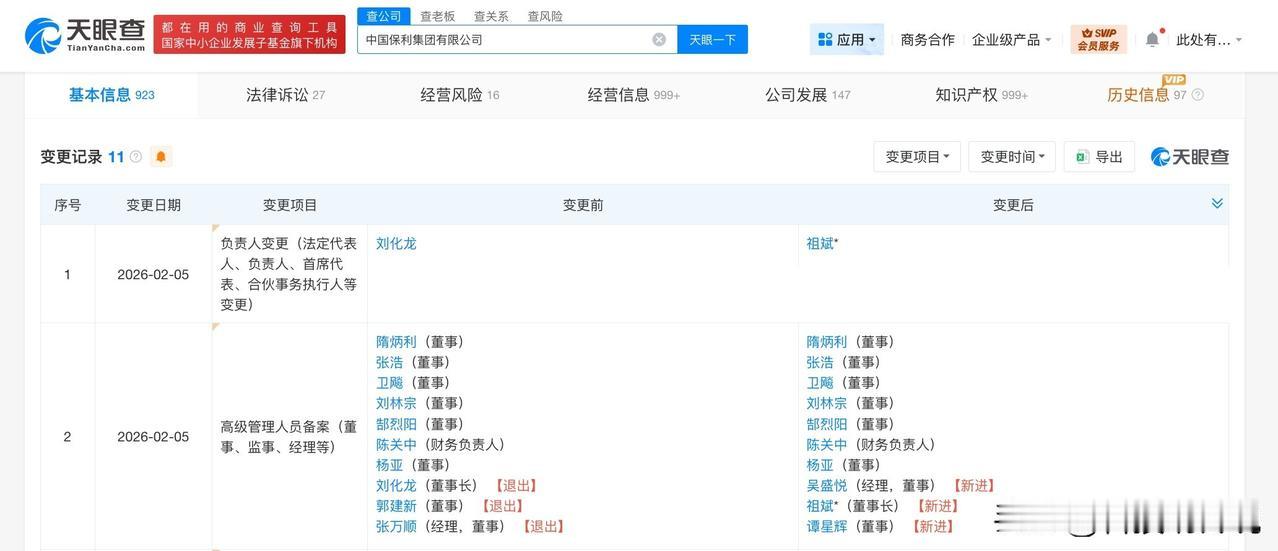This screenshot has height=551, width=1278.
Task: Click the orange alert bell next to 变更记录
Action: 161,157
